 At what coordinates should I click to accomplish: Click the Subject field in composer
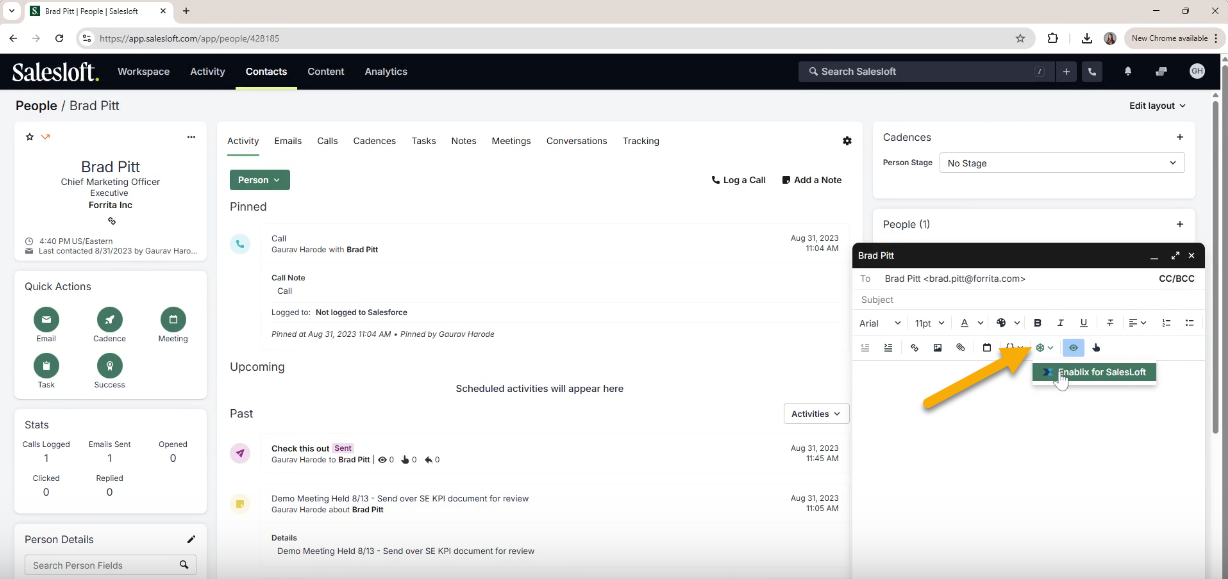point(1028,300)
